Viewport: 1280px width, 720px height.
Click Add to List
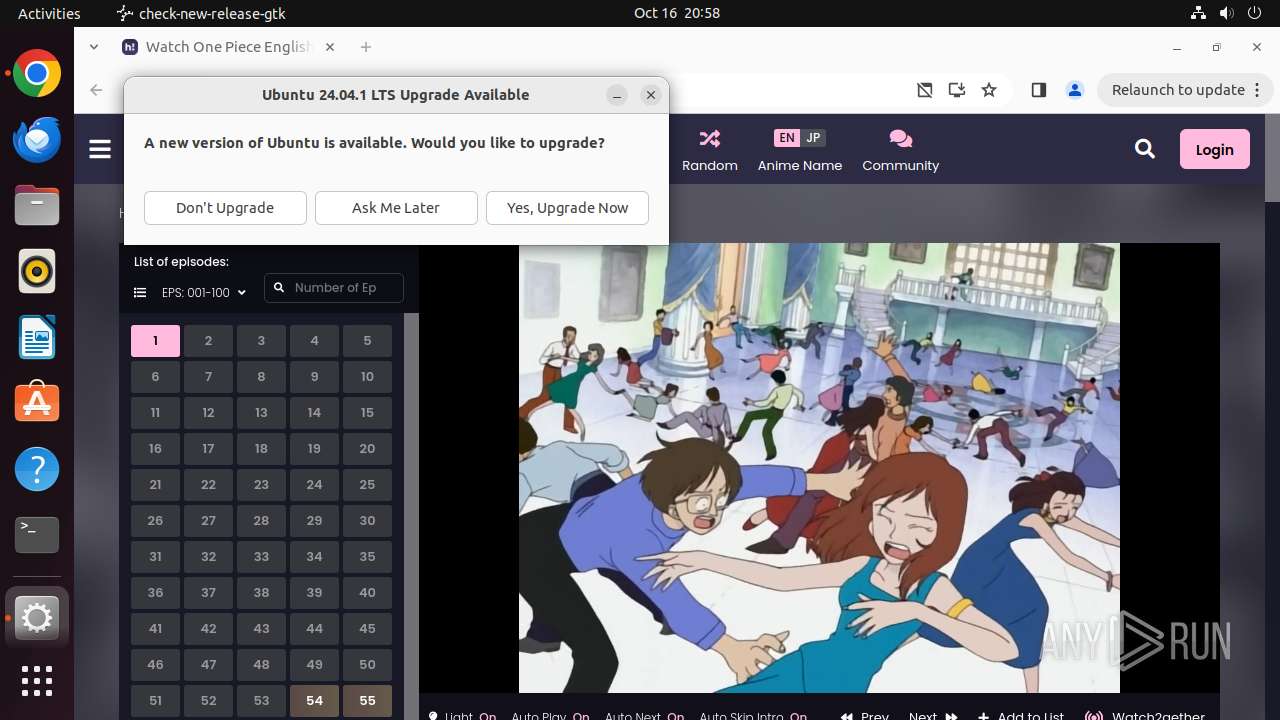point(1021,716)
